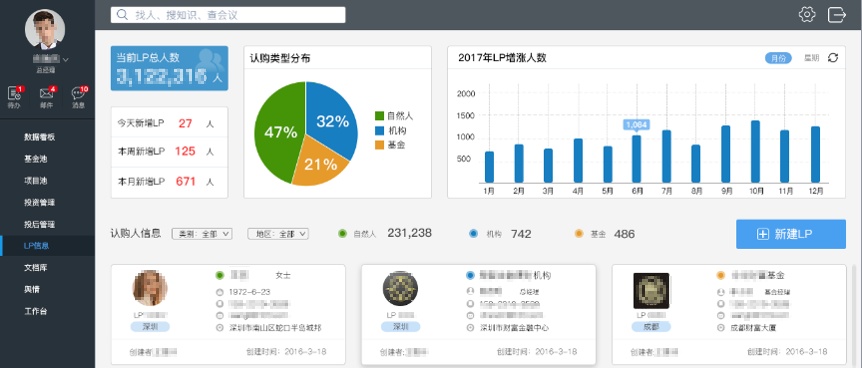Viewport: 862px width, 368px height.
Task: Expand the user name chevron under avatar
Action: (x=66, y=59)
